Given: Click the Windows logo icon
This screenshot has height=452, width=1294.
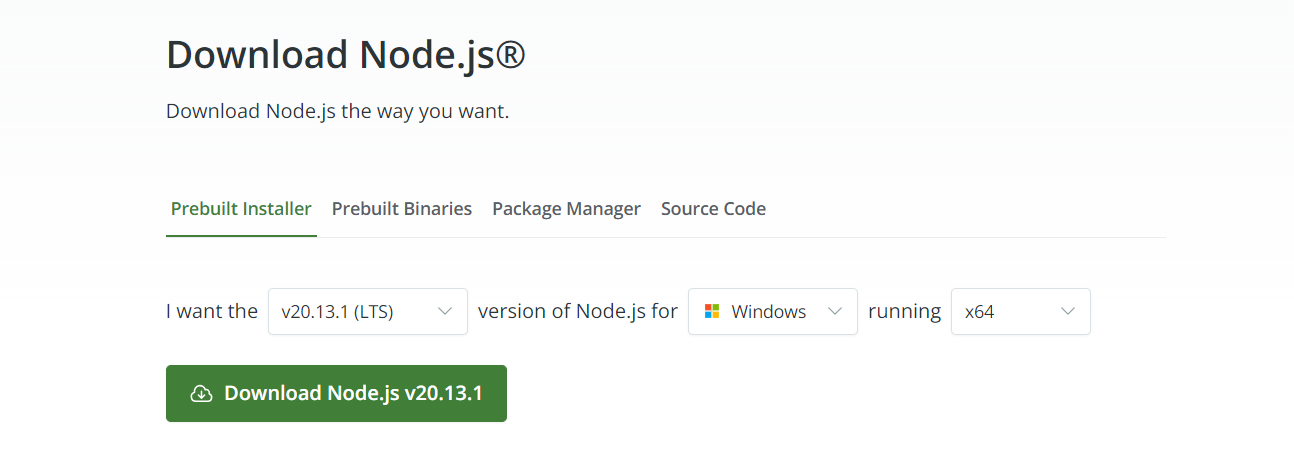Looking at the screenshot, I should tap(712, 311).
